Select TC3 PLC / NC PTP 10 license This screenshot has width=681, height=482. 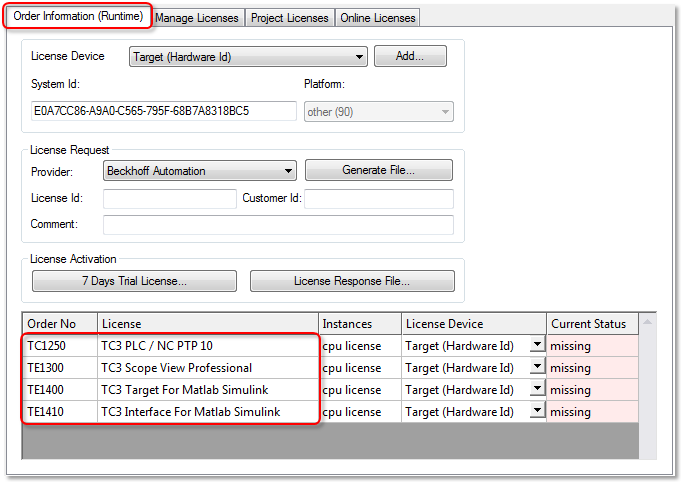pyautogui.click(x=208, y=346)
